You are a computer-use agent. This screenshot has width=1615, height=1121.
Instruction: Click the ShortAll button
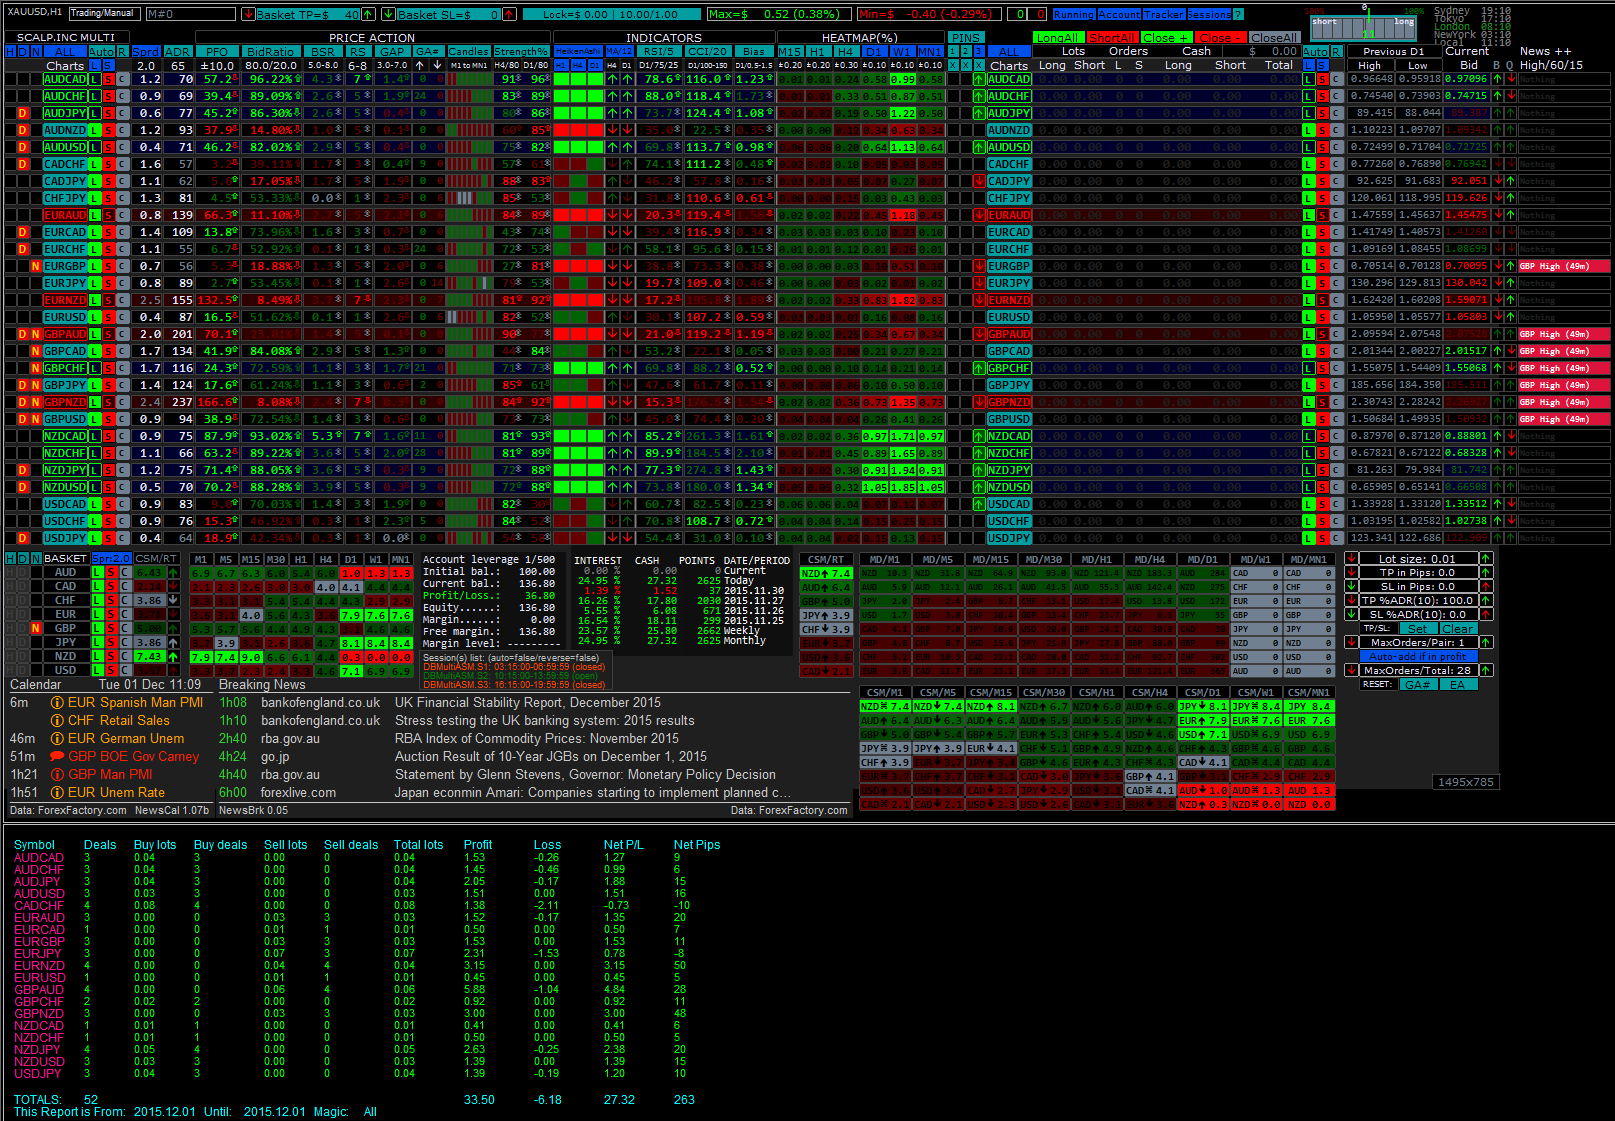click(1112, 38)
